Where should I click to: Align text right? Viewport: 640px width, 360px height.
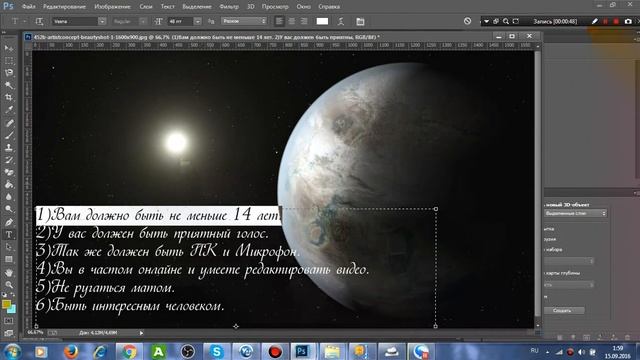point(304,21)
